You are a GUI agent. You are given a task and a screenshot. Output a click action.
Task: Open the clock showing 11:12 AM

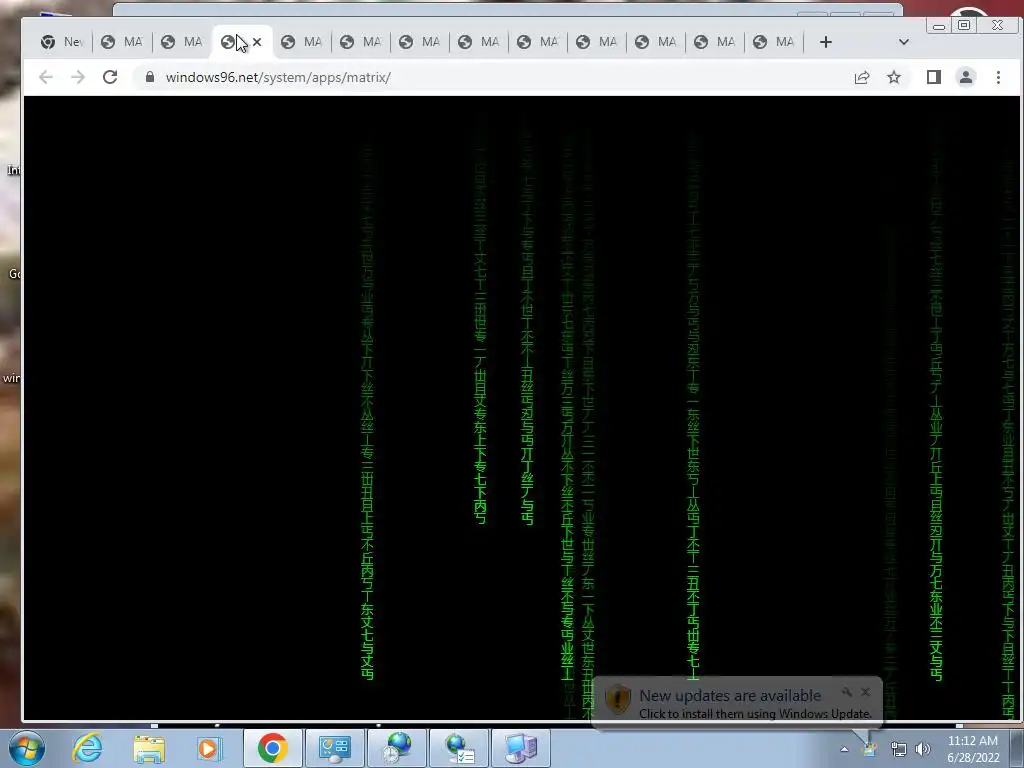973,749
